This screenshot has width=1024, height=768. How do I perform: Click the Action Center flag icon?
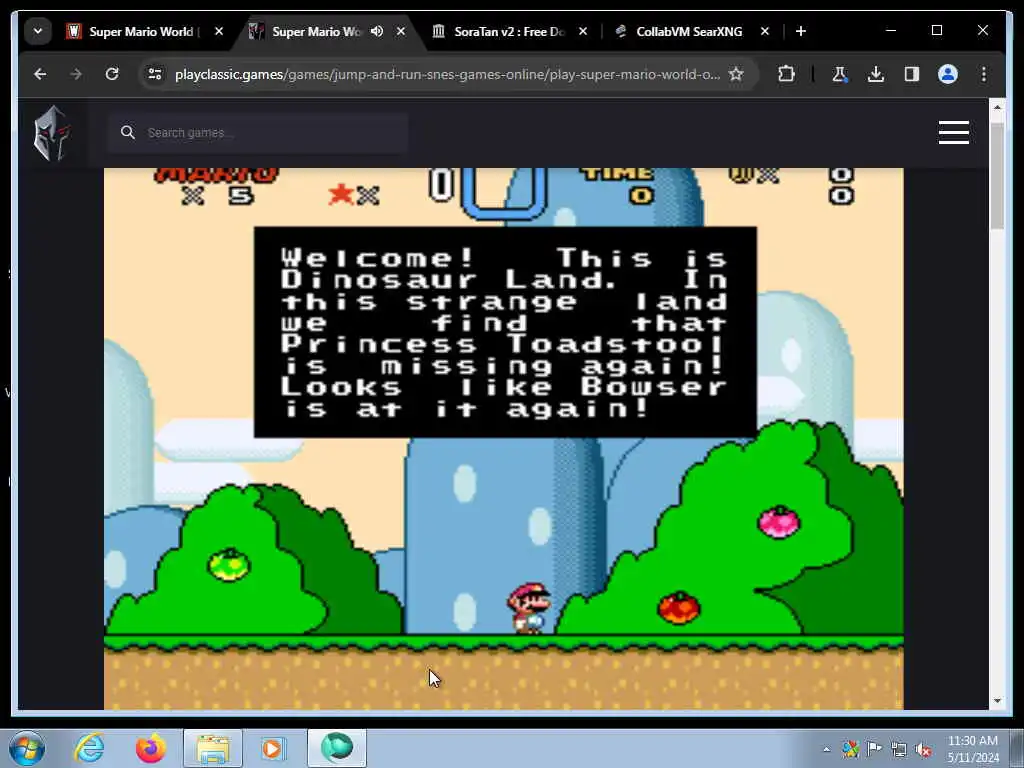[x=874, y=748]
